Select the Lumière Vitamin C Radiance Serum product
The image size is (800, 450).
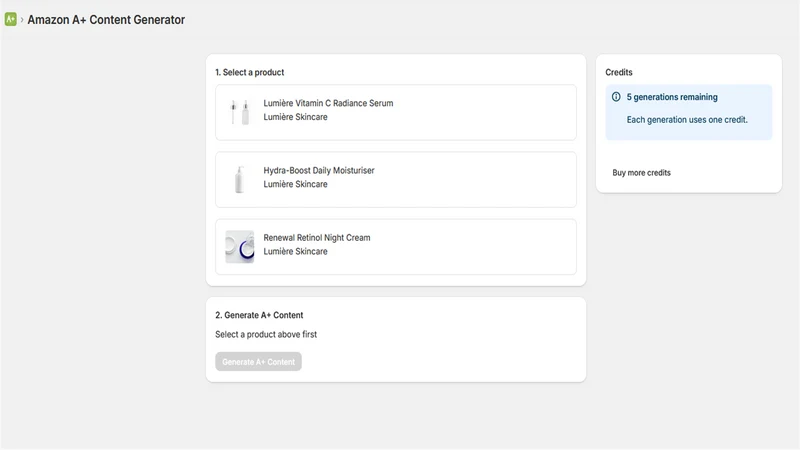pyautogui.click(x=396, y=112)
